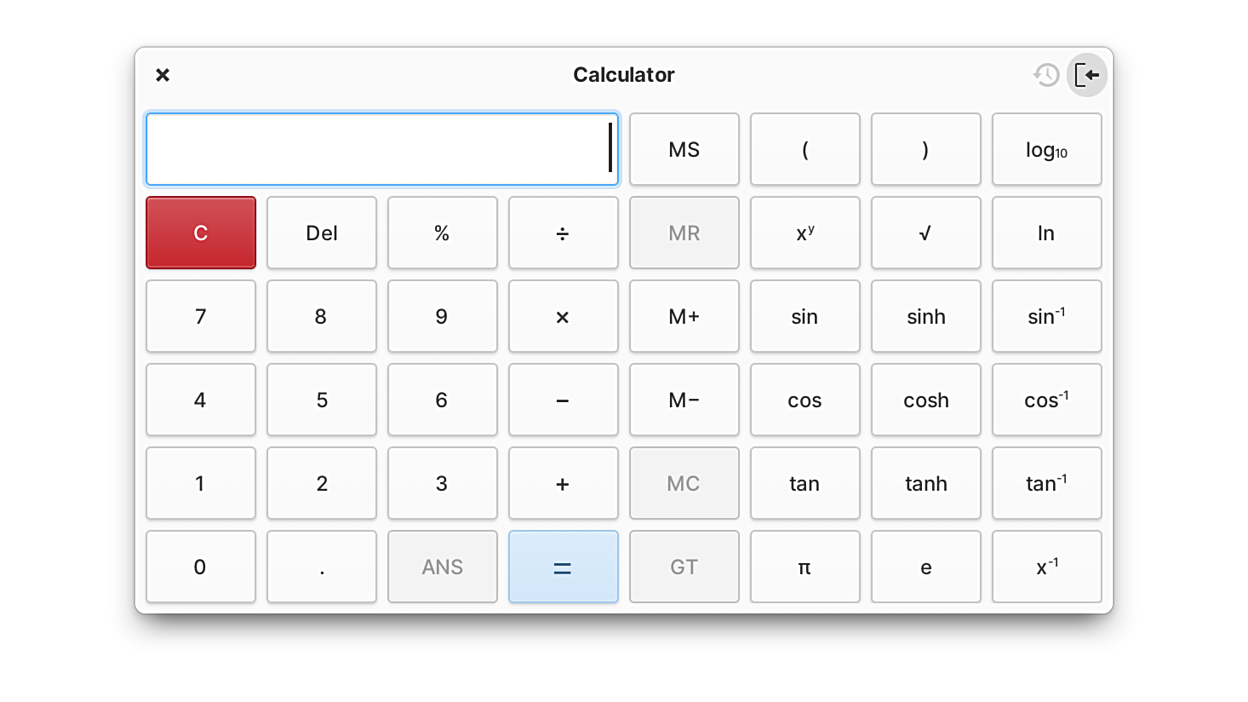This screenshot has height=702, width=1248.
Task: Click the inverse sine button
Action: coord(1046,317)
